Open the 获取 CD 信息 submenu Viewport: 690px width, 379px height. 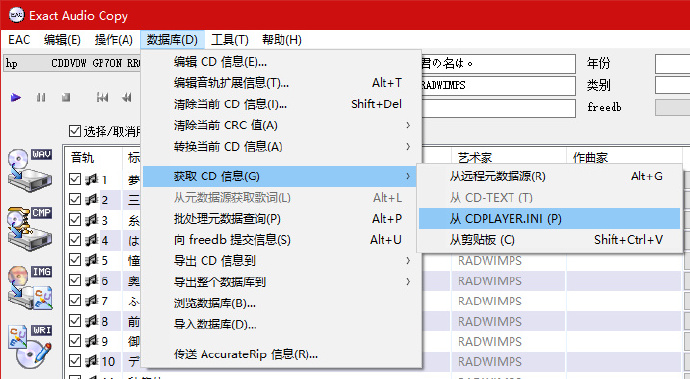coord(280,176)
